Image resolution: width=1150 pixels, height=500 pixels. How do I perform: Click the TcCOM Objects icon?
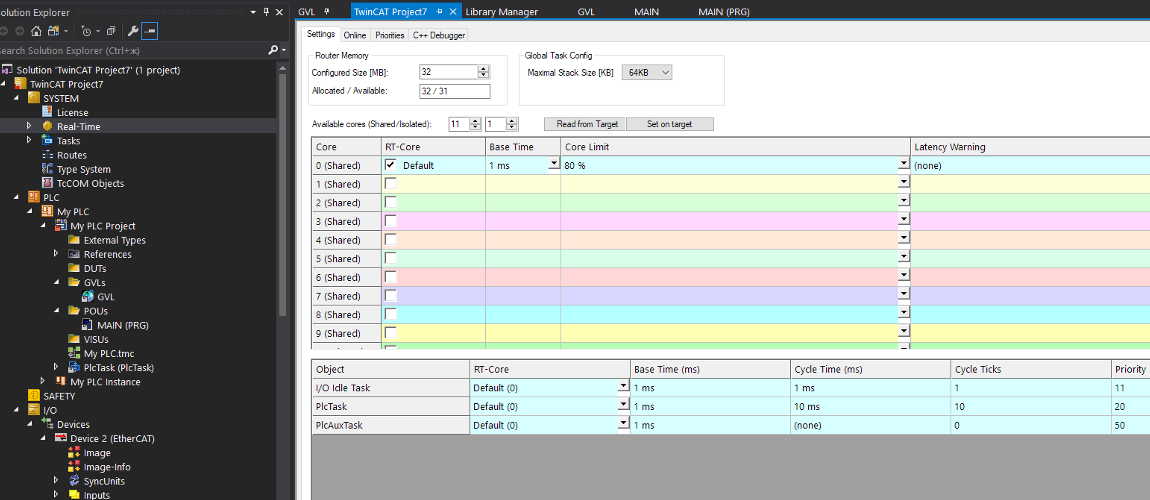coord(48,183)
